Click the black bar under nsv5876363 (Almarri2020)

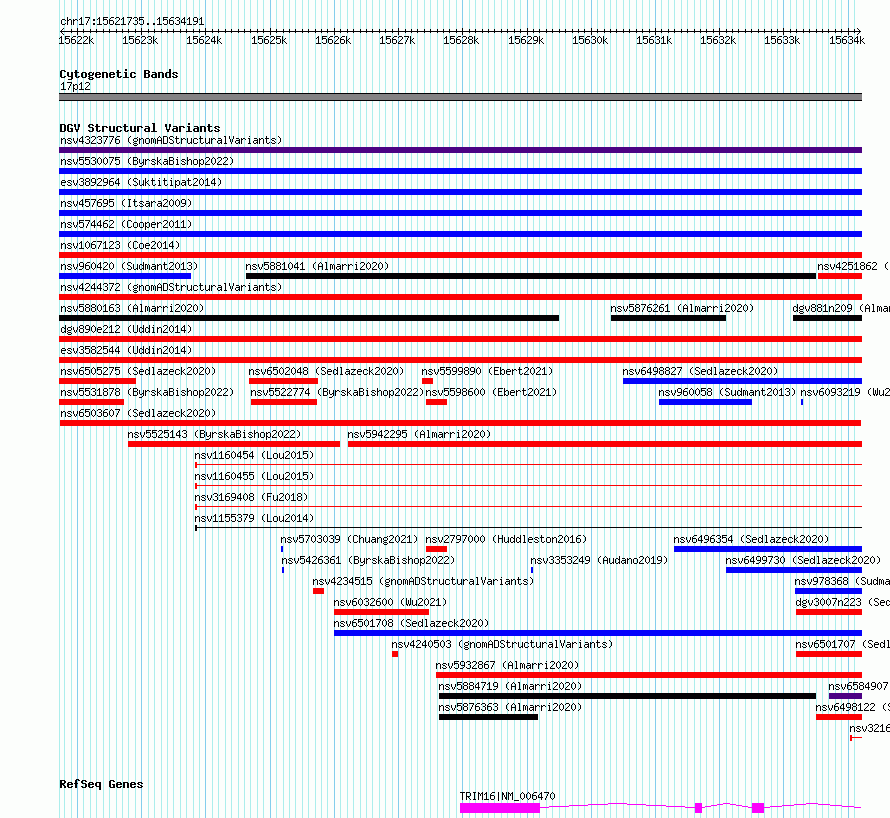(488, 718)
